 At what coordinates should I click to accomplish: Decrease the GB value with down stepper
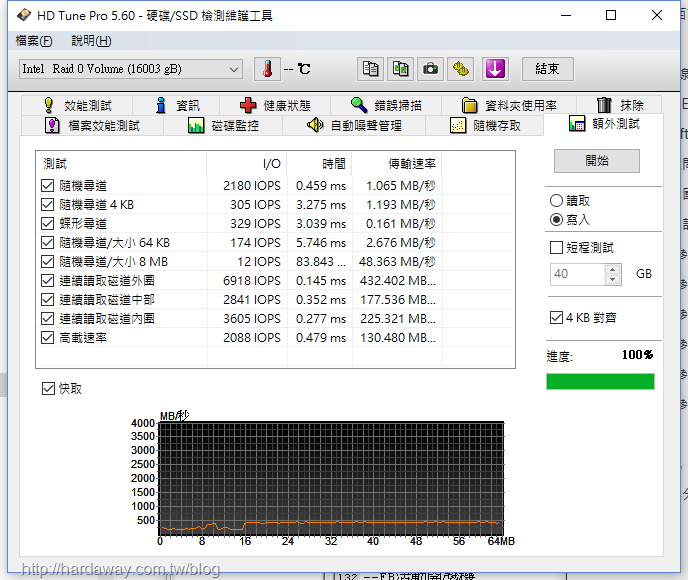(613, 279)
